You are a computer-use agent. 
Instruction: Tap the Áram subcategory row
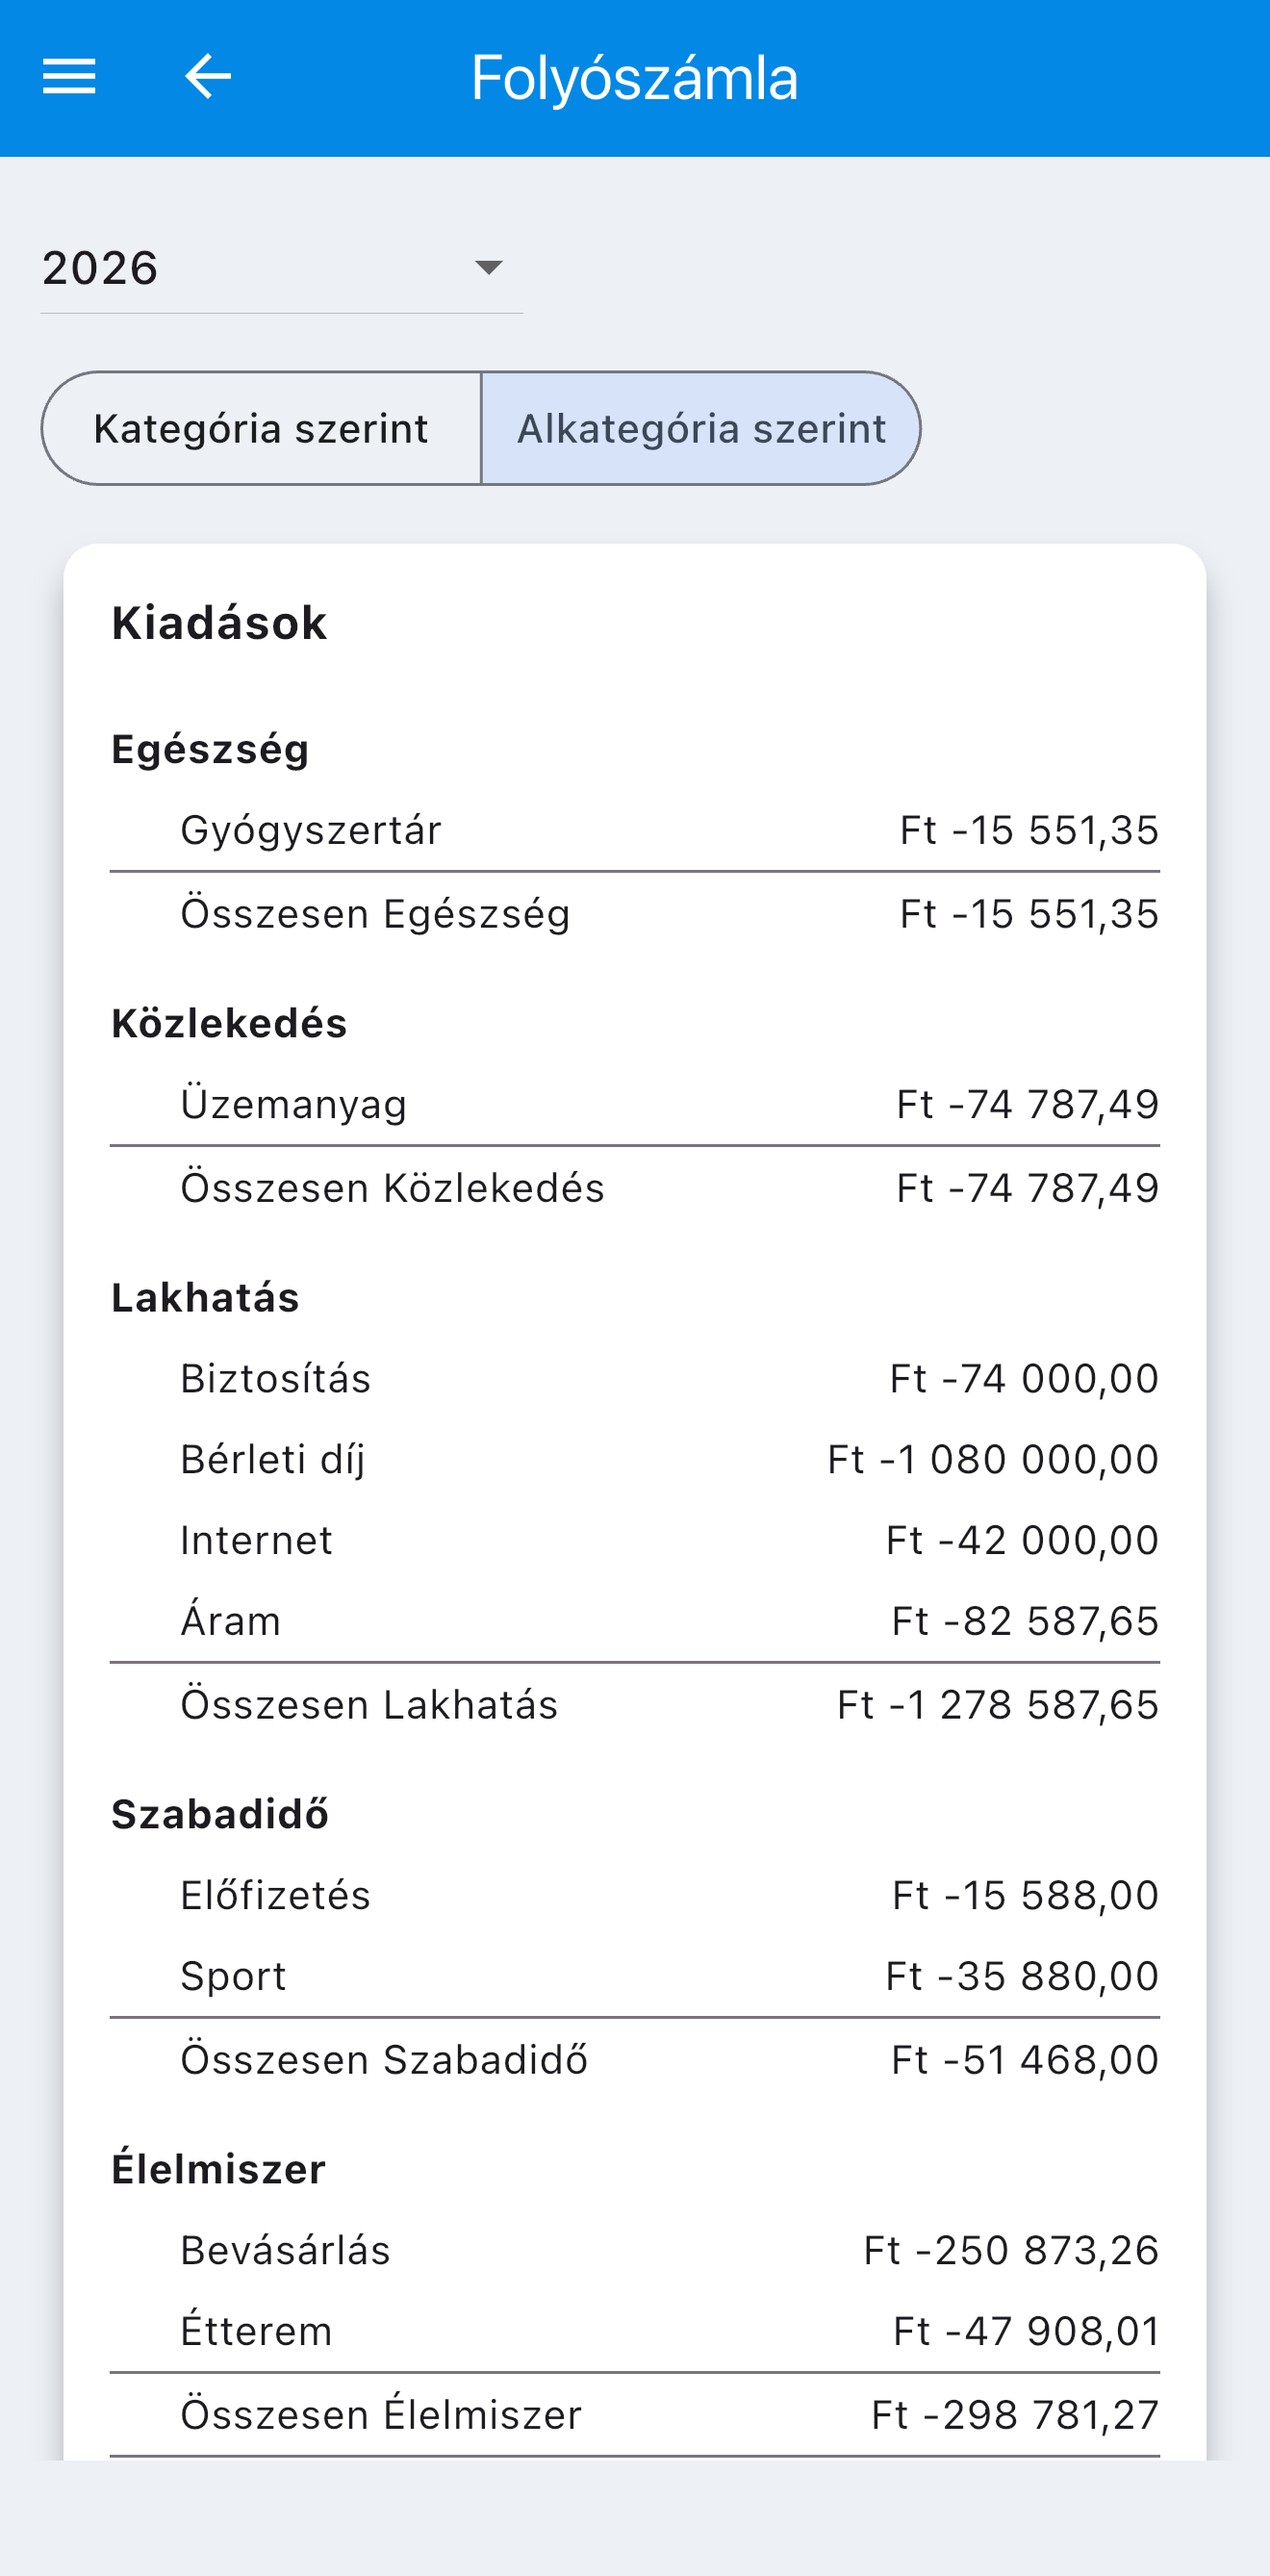pyautogui.click(x=635, y=1621)
